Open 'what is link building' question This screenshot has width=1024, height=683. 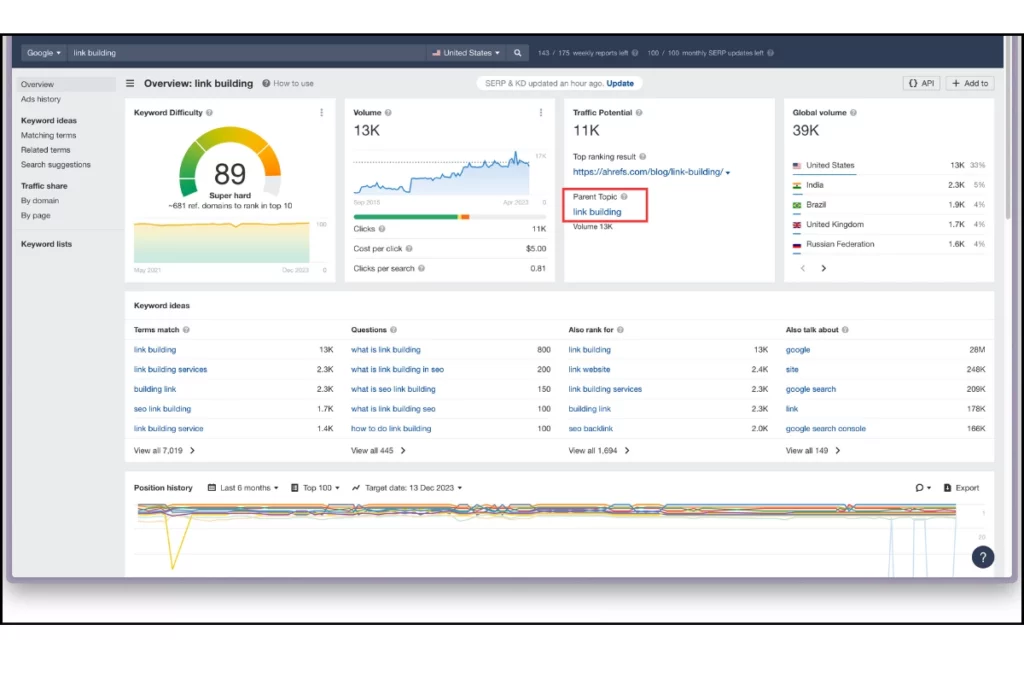click(x=385, y=350)
